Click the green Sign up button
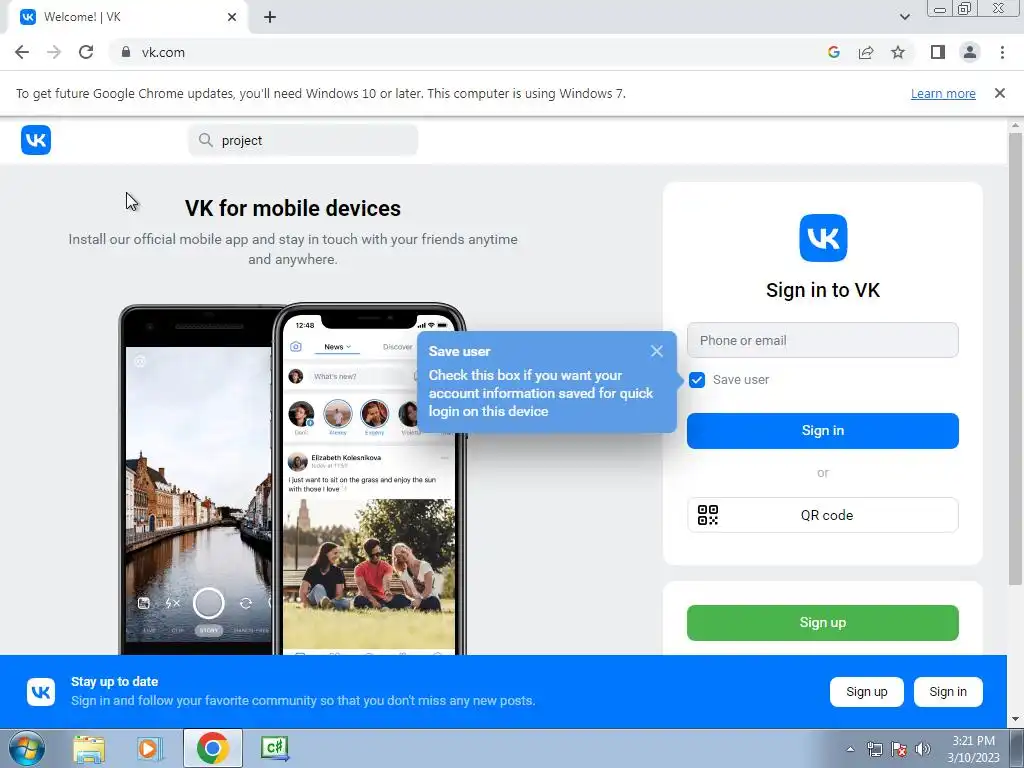The height and width of the screenshot is (768, 1024). pyautogui.click(x=823, y=622)
